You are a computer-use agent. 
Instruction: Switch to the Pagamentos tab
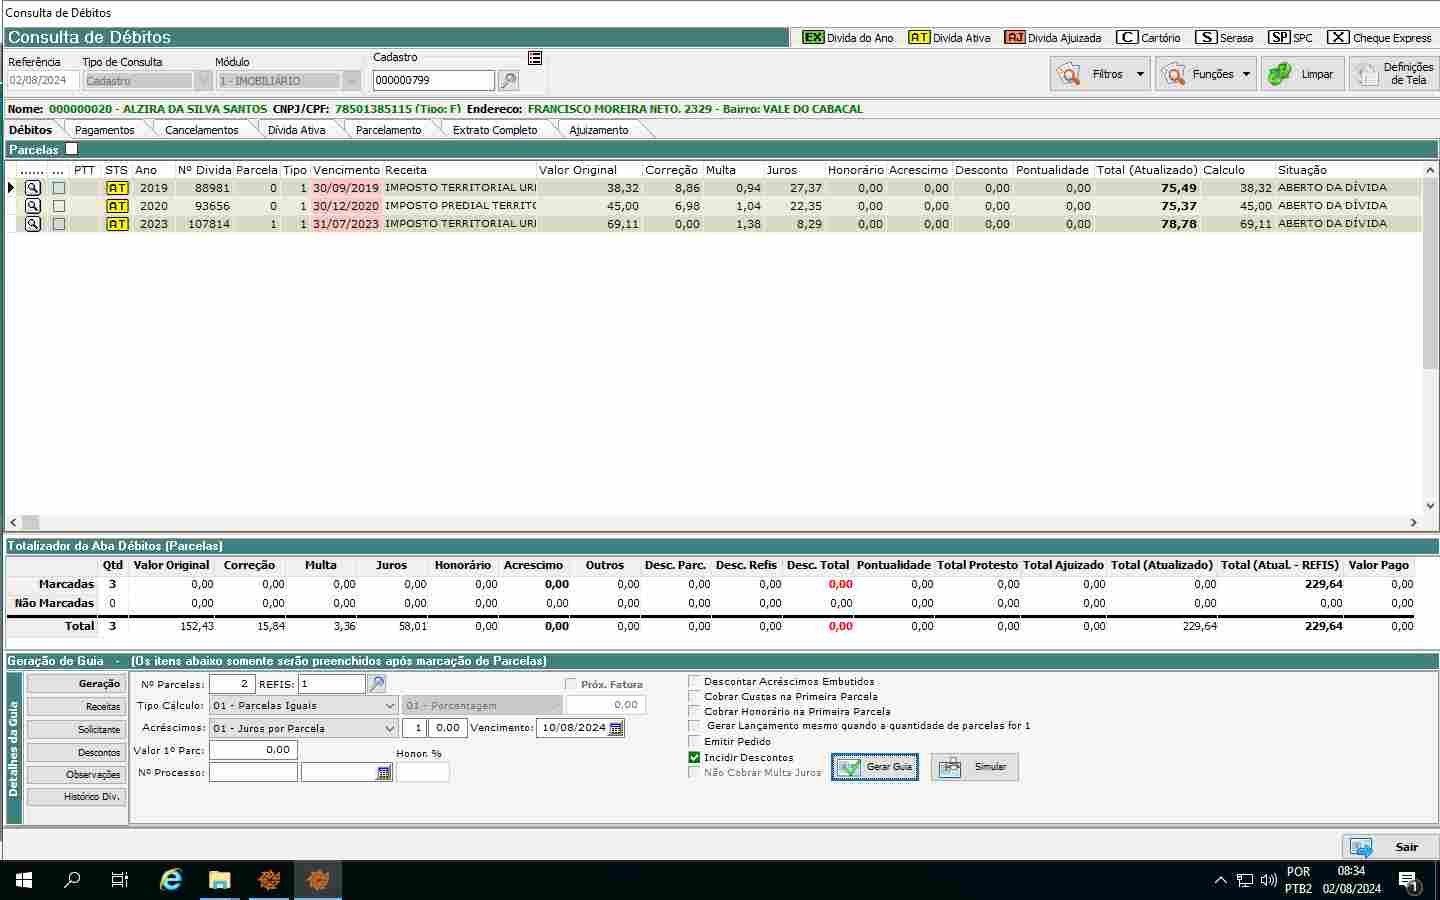tap(104, 130)
